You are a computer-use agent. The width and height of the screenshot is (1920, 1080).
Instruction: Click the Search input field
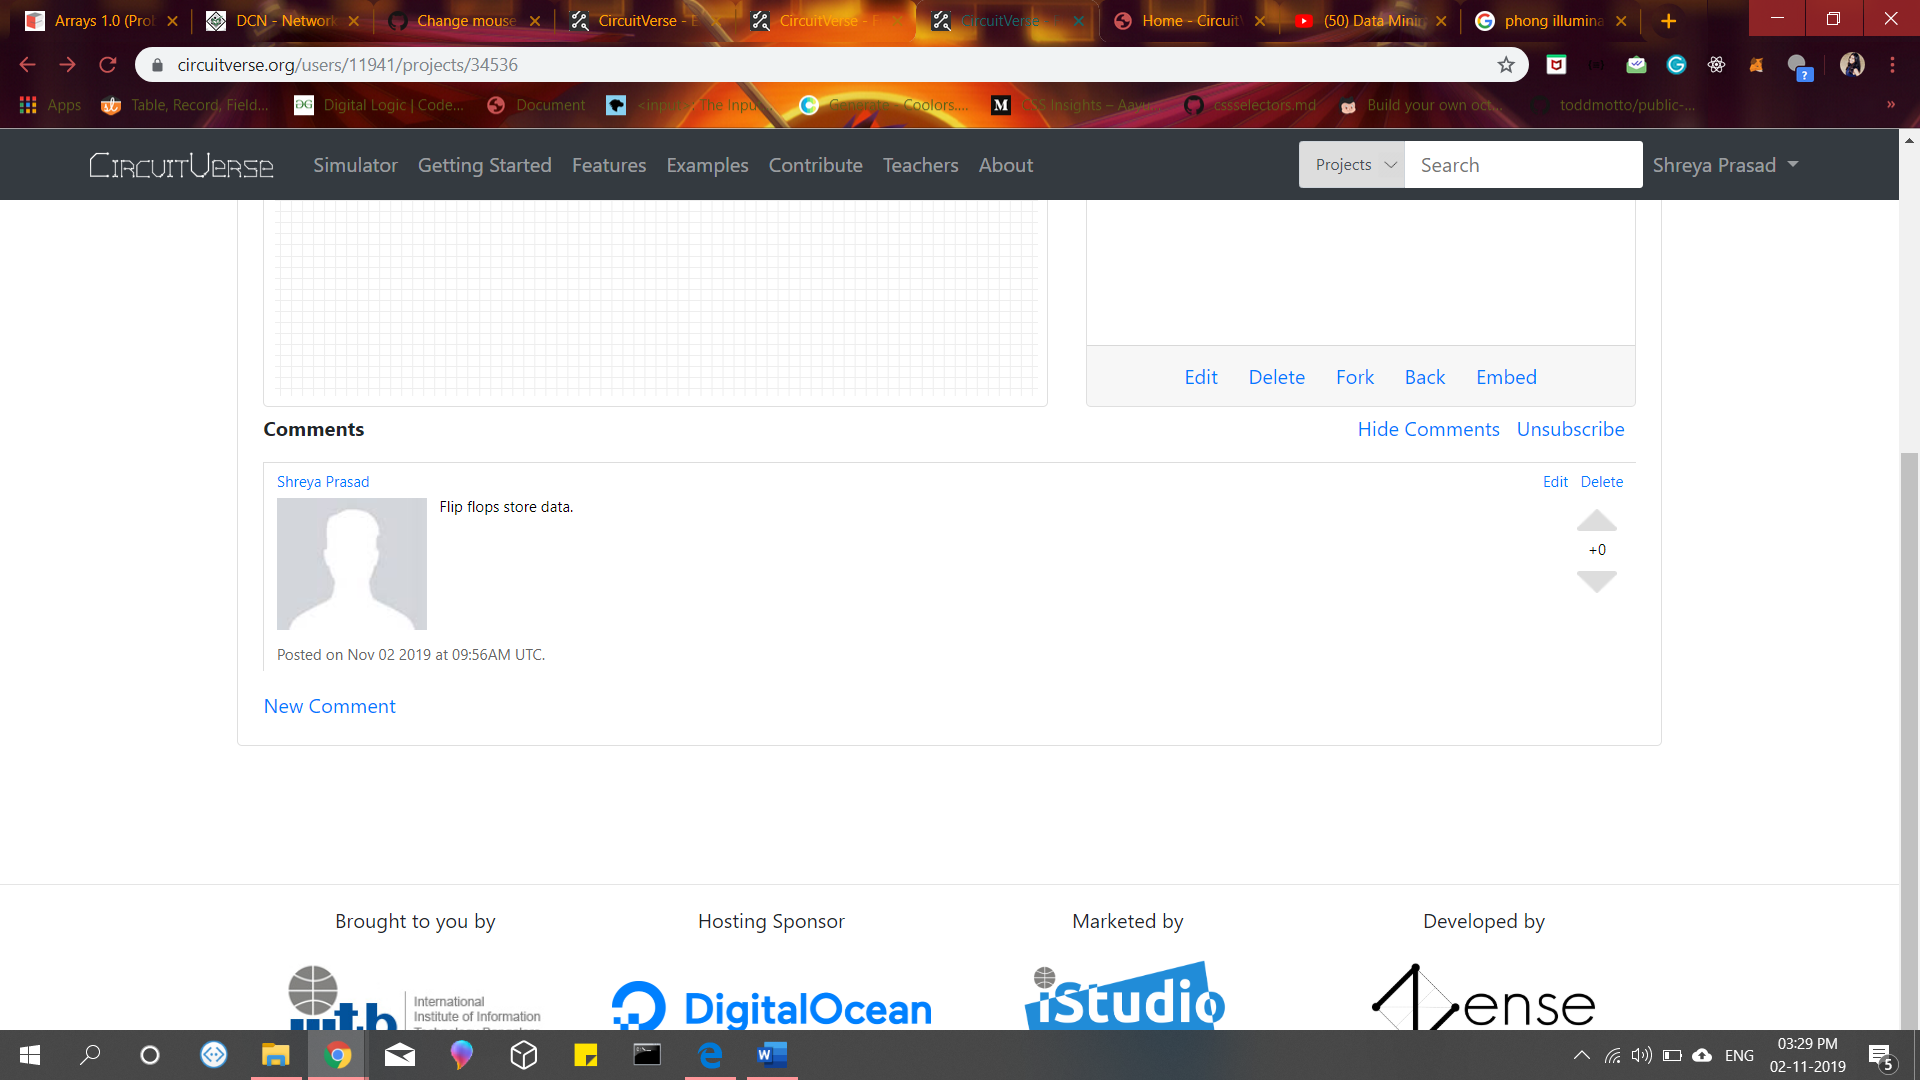(1522, 165)
